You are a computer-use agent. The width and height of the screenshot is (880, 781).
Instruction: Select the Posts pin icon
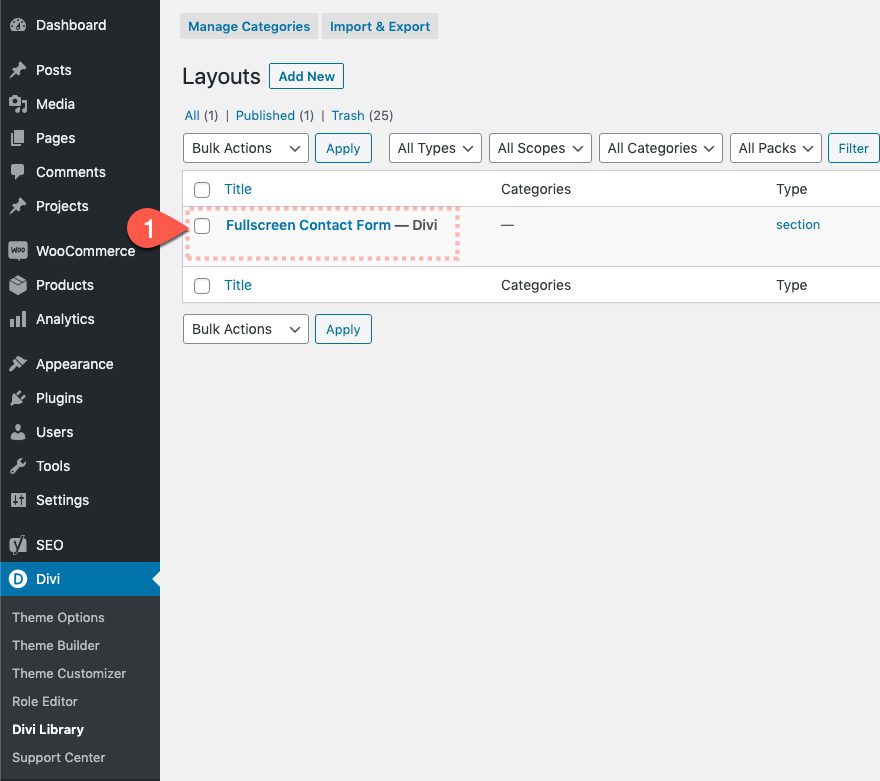[20, 70]
